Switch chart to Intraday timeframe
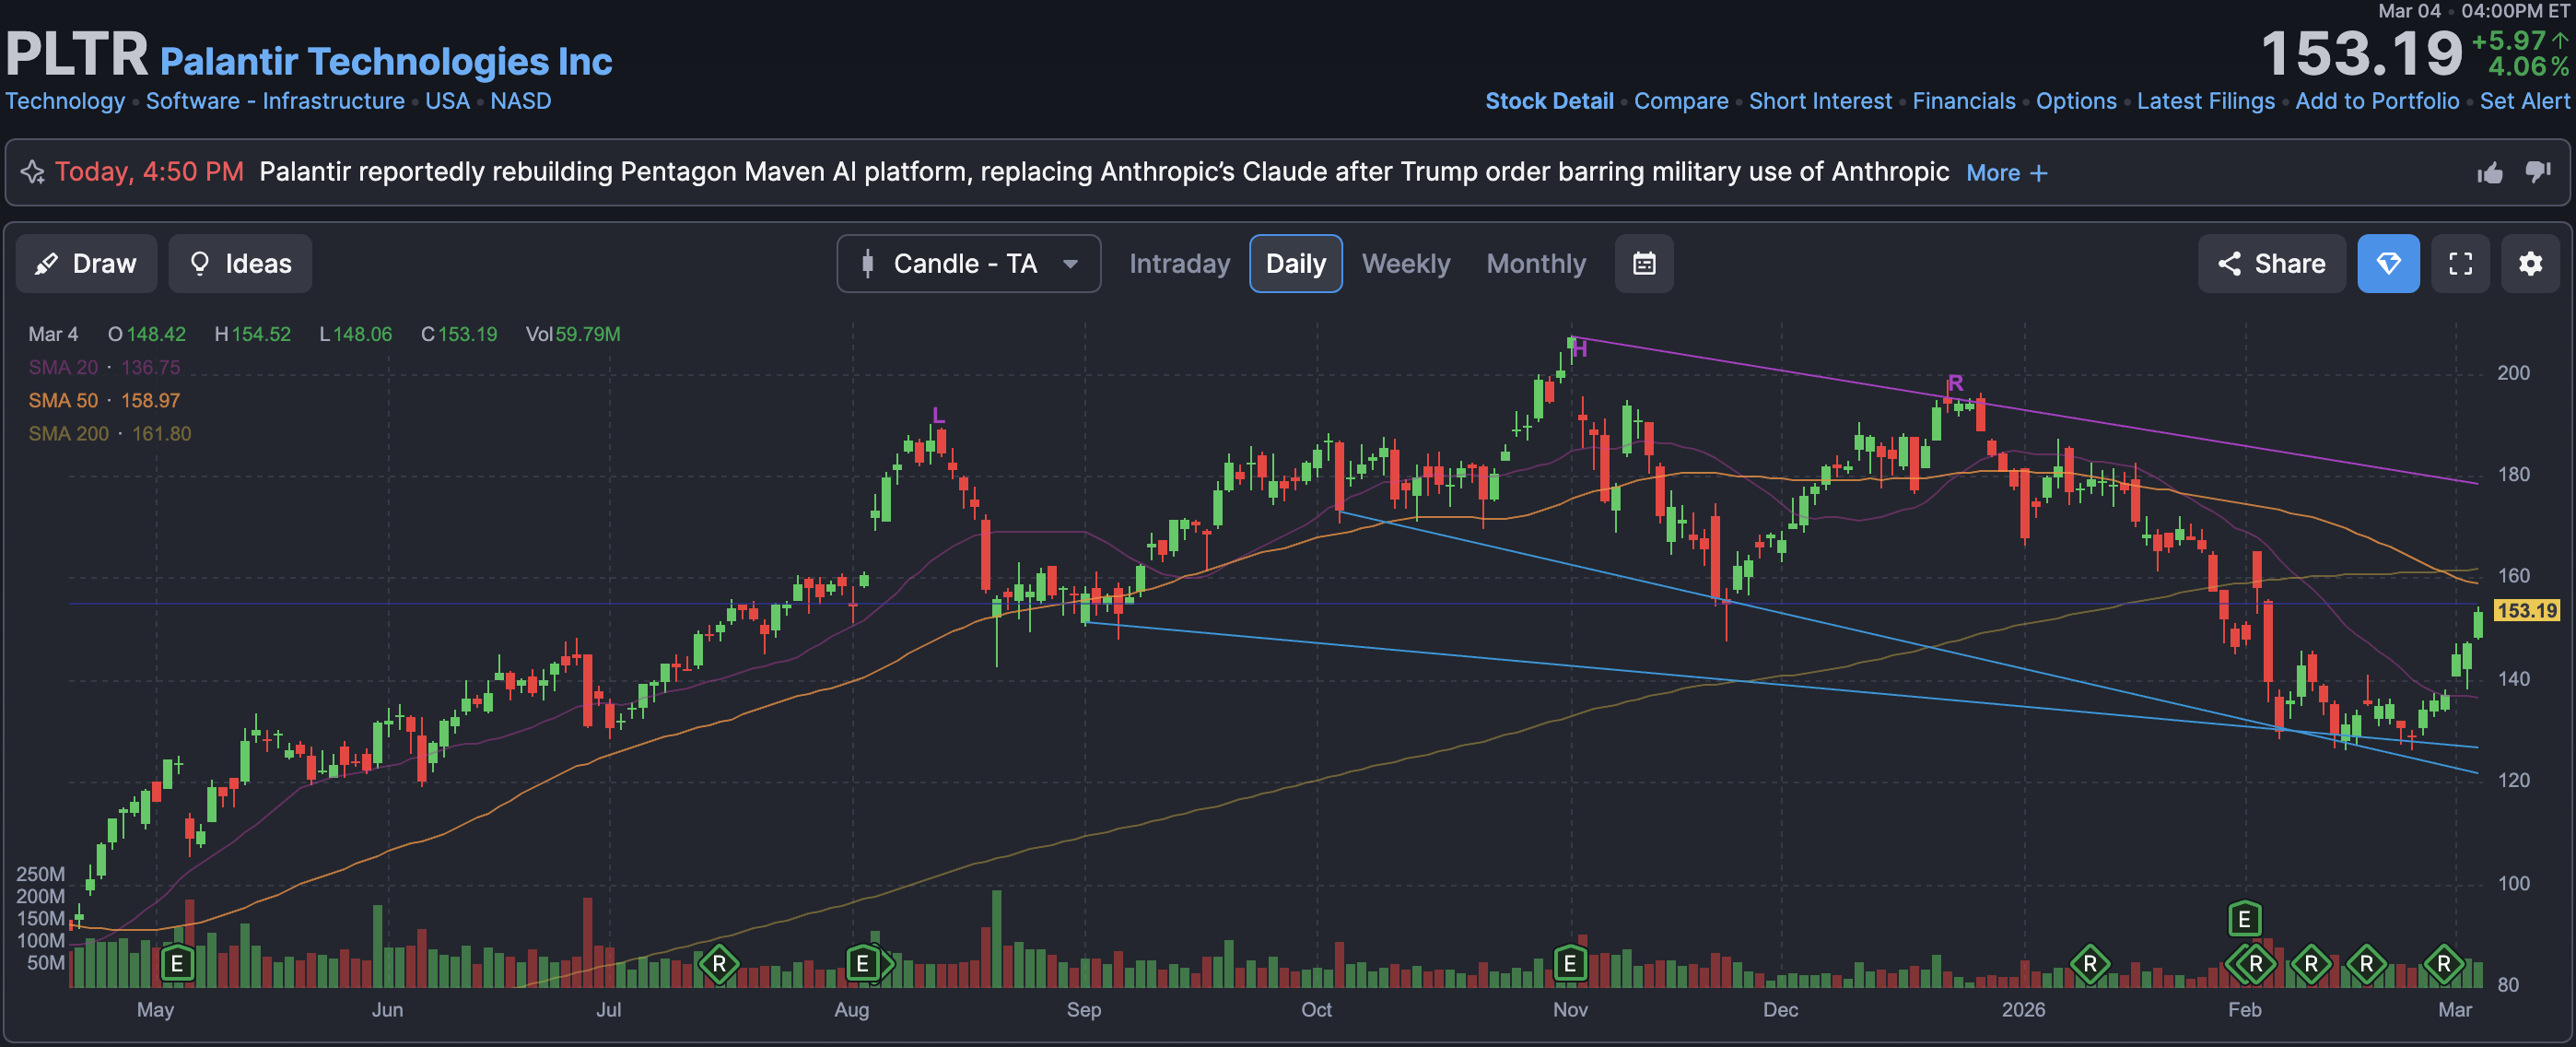Screen dimensions: 2576x1047 [x=1179, y=264]
